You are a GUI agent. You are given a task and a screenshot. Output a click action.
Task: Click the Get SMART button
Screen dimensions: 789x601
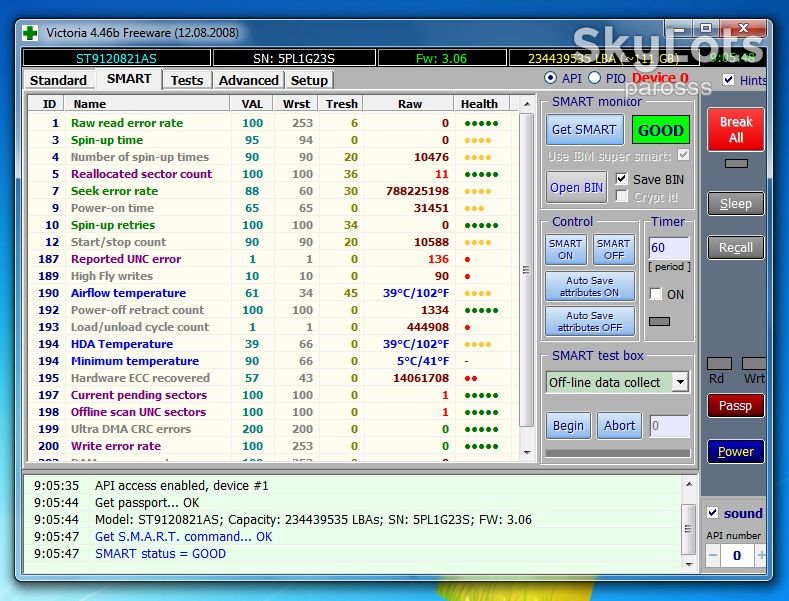[x=584, y=130]
